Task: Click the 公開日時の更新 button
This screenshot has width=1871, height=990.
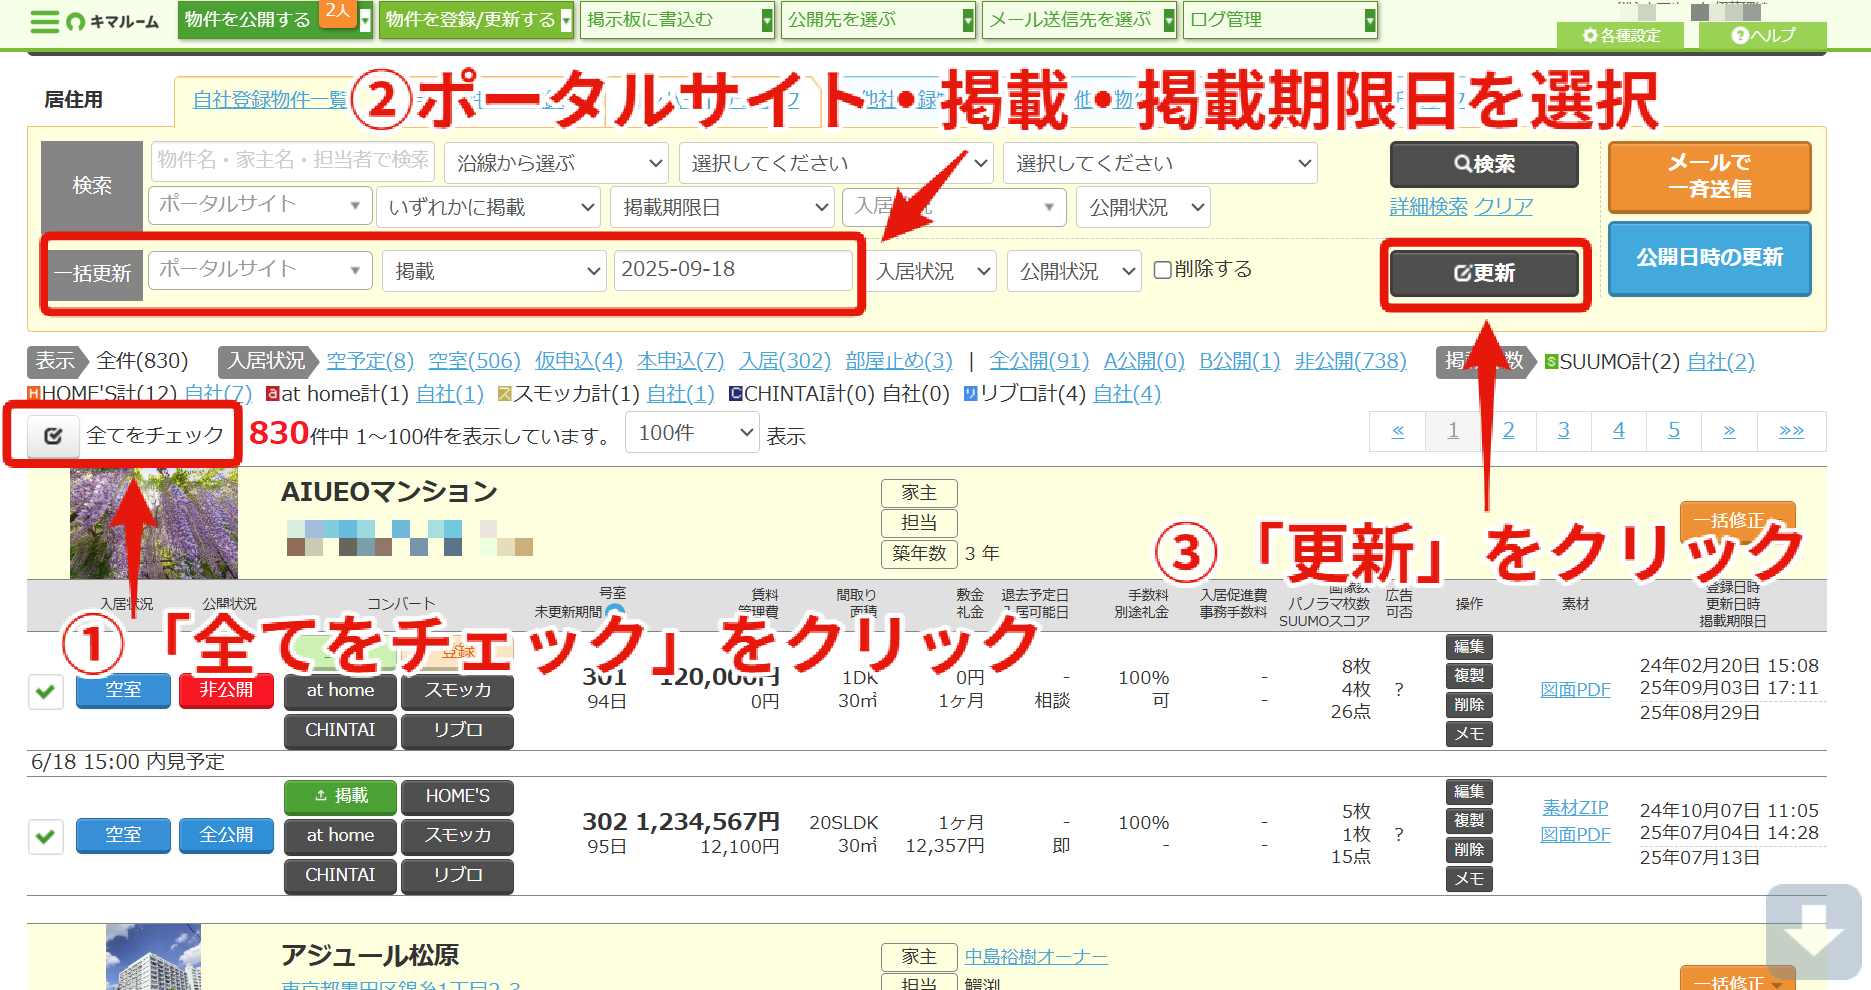Action: pyautogui.click(x=1709, y=258)
